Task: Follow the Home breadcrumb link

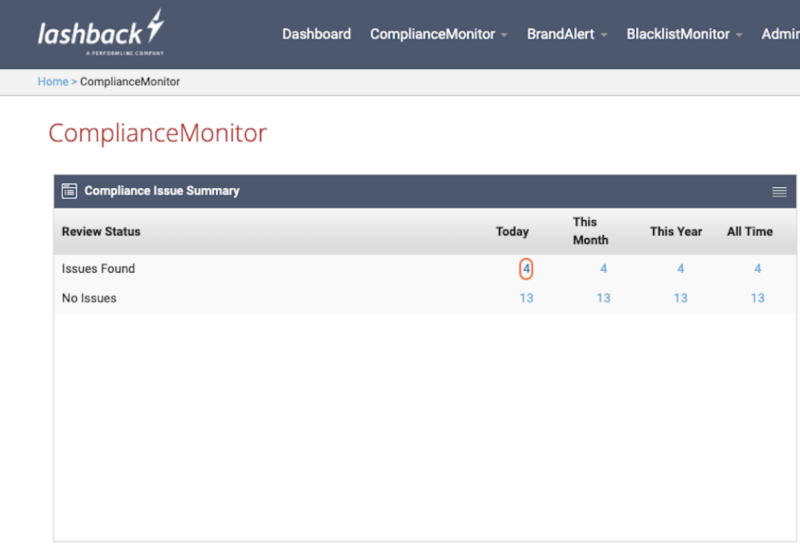Action: (52, 82)
